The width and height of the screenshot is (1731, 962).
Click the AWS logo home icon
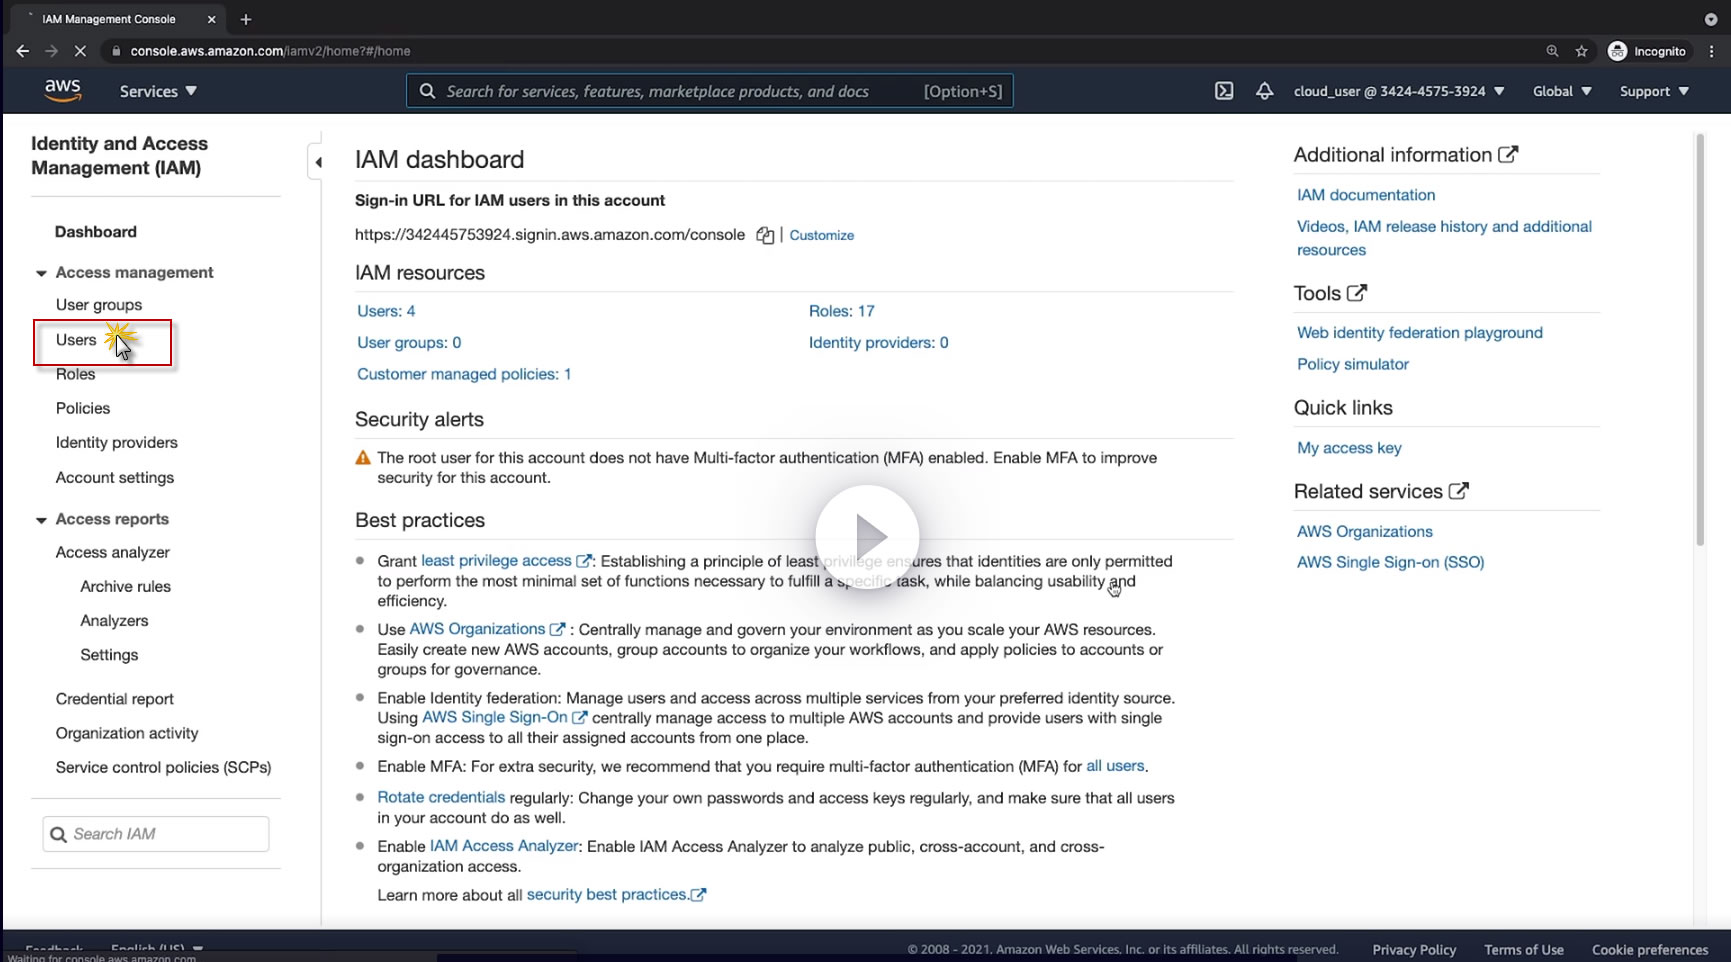[x=62, y=91]
